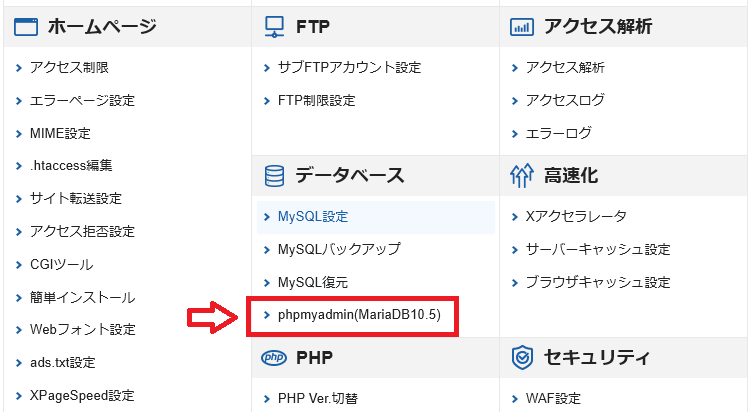The height and width of the screenshot is (412, 748).
Task: Open エラーページ設定
Action: pos(83,101)
